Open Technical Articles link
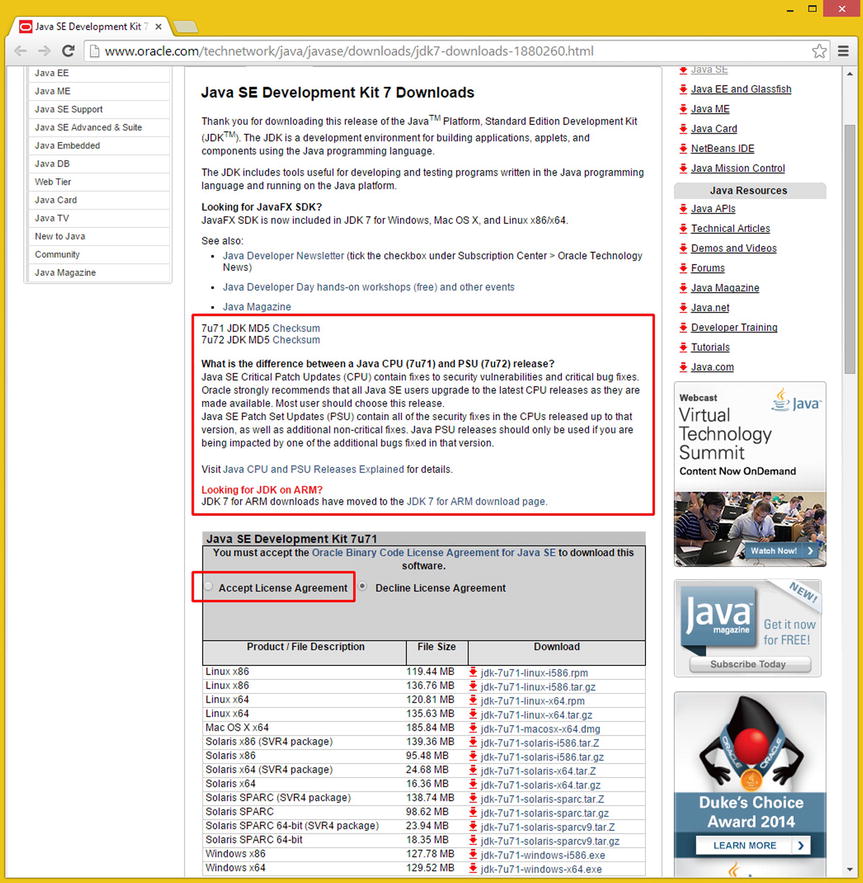This screenshot has height=883, width=863. pos(730,228)
